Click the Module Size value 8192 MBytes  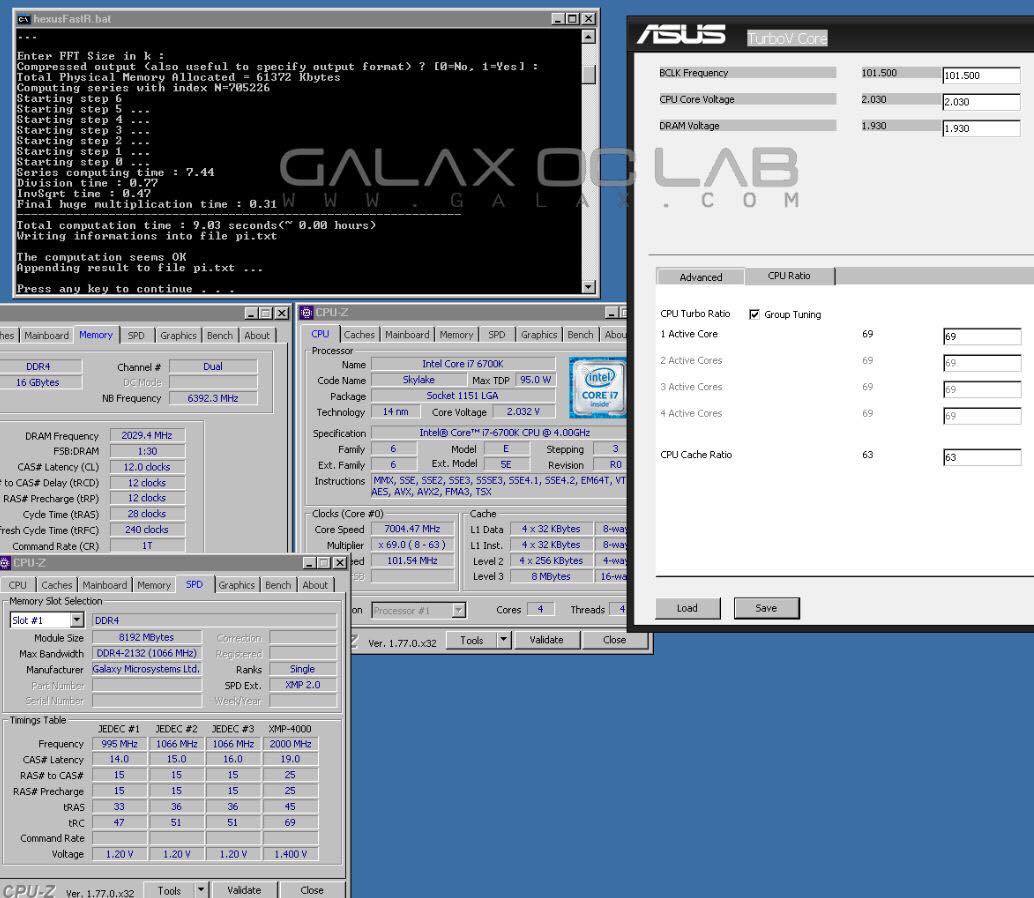click(x=146, y=637)
